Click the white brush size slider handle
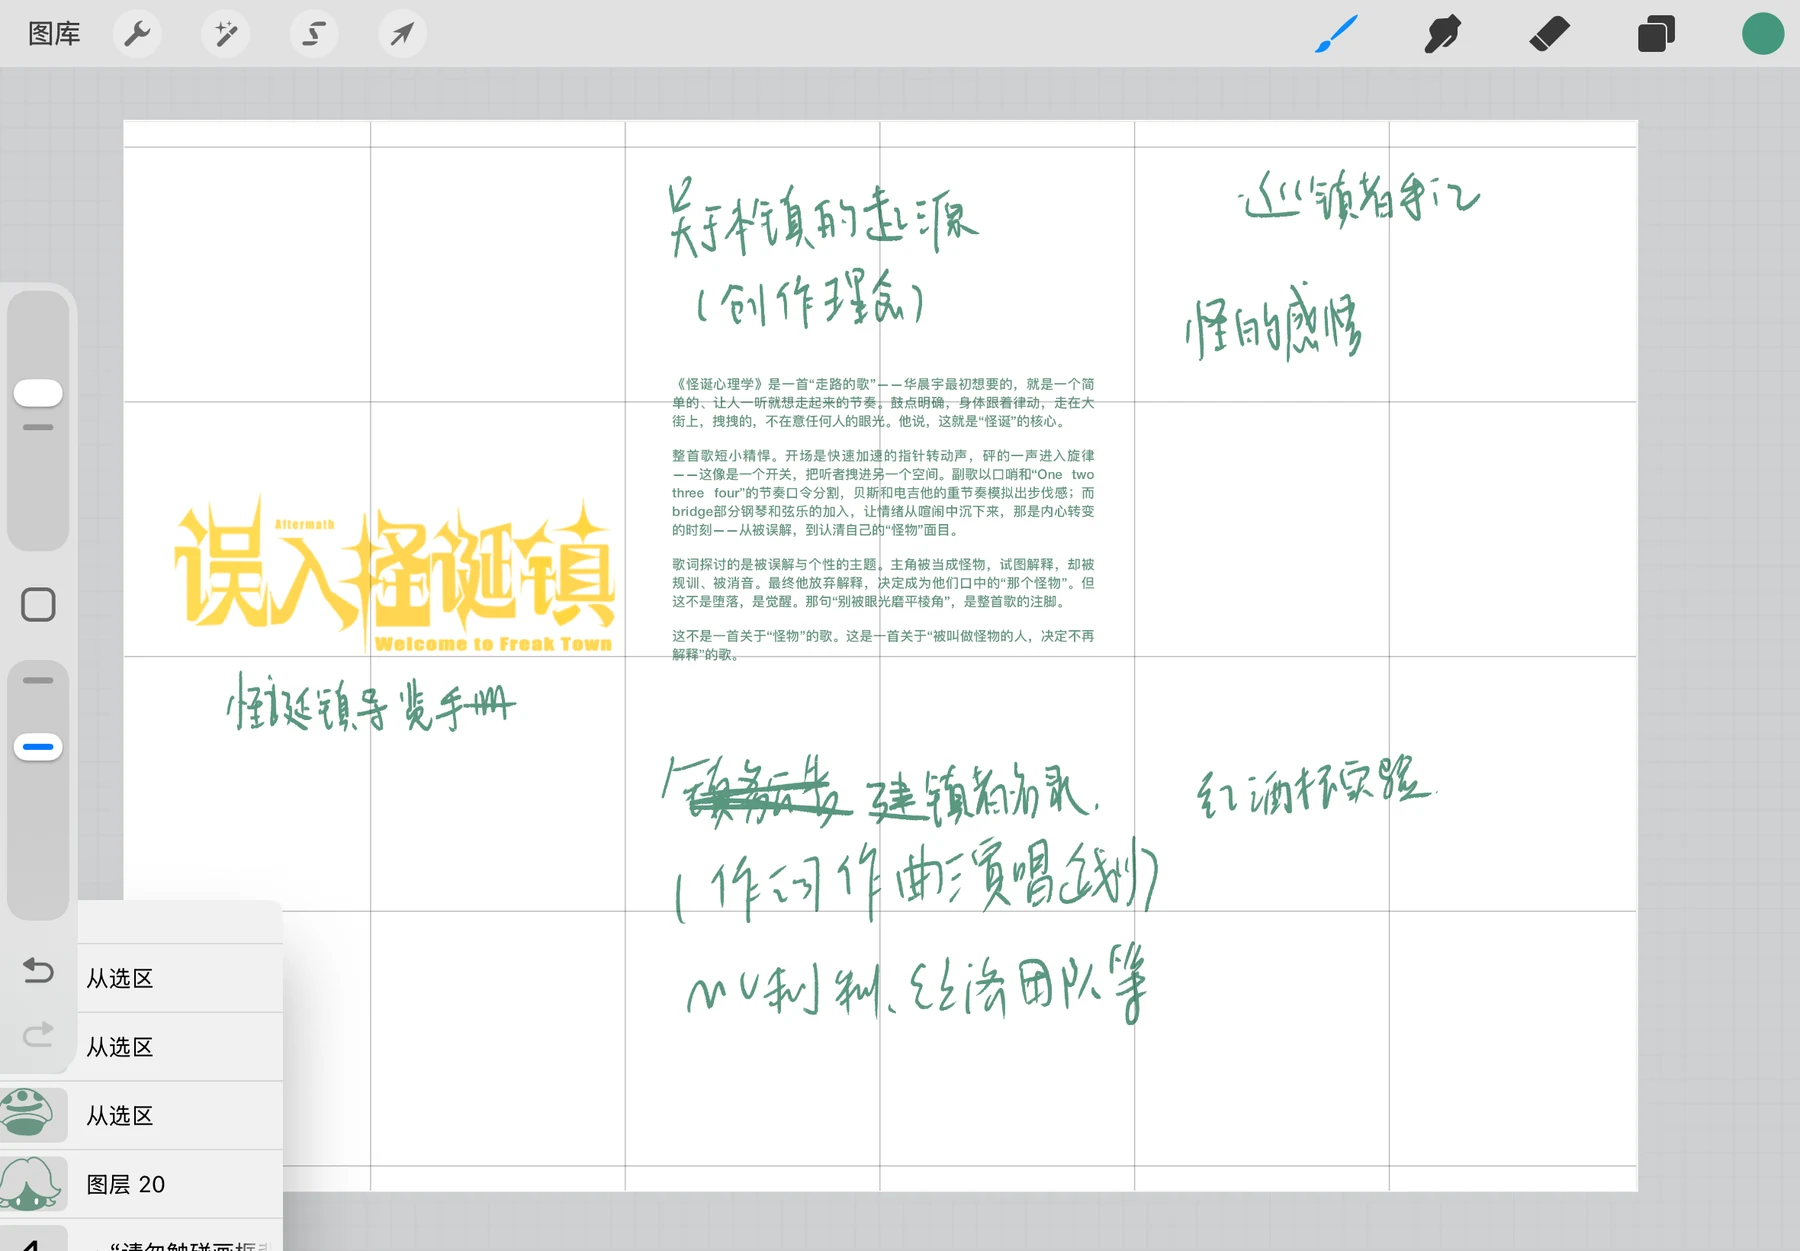 [x=38, y=393]
